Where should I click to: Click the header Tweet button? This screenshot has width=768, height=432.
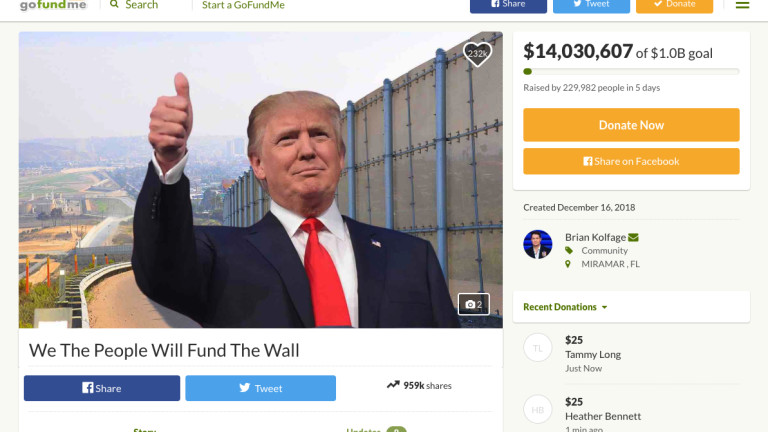pos(591,5)
